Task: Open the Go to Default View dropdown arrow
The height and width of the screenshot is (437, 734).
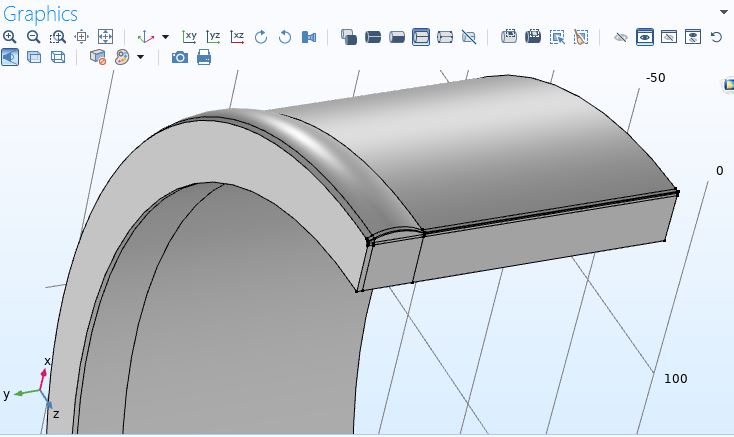Action: (x=165, y=37)
